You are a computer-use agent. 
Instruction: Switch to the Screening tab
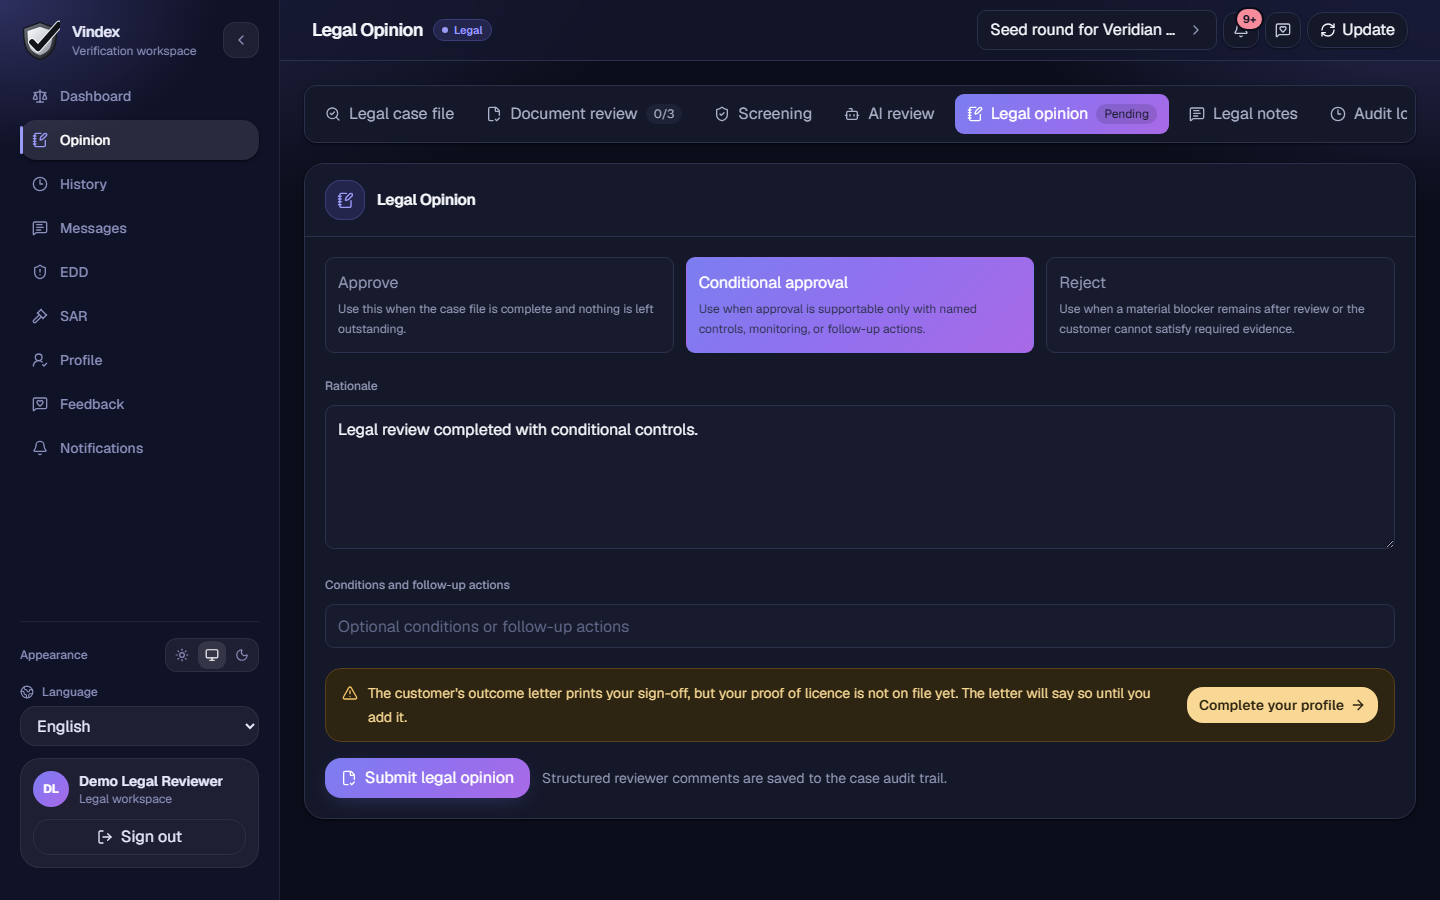763,114
